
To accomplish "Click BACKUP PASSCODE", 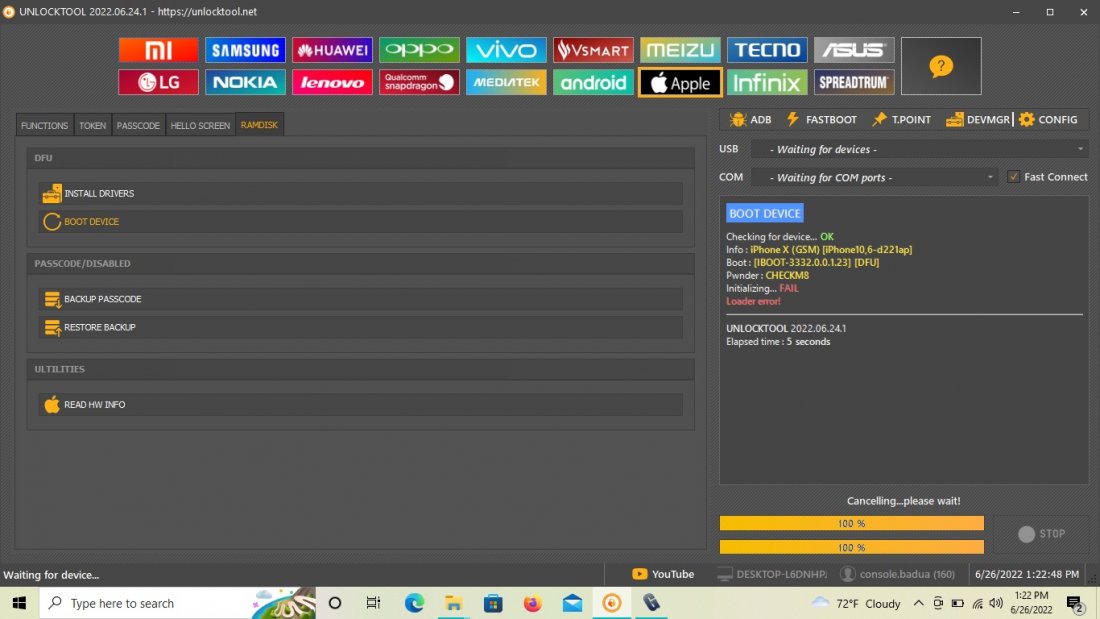I will (361, 299).
